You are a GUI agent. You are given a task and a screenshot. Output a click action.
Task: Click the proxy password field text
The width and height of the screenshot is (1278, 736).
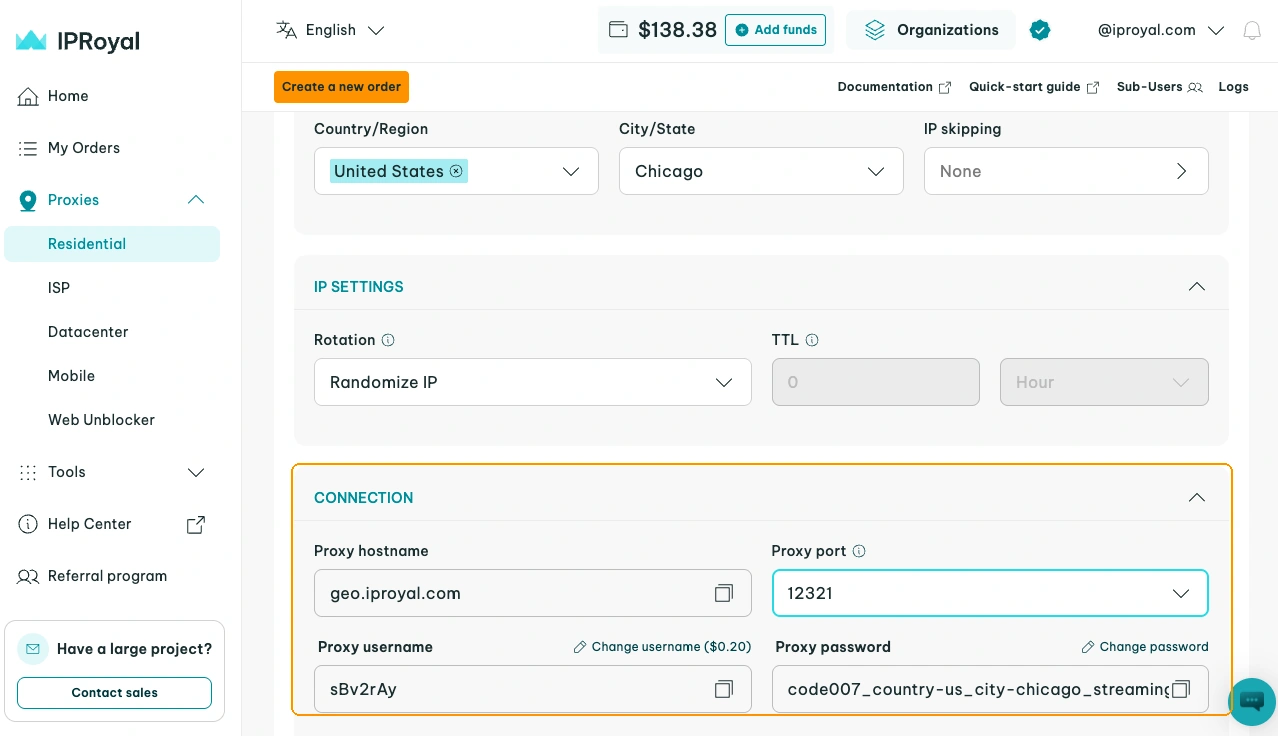(978, 689)
